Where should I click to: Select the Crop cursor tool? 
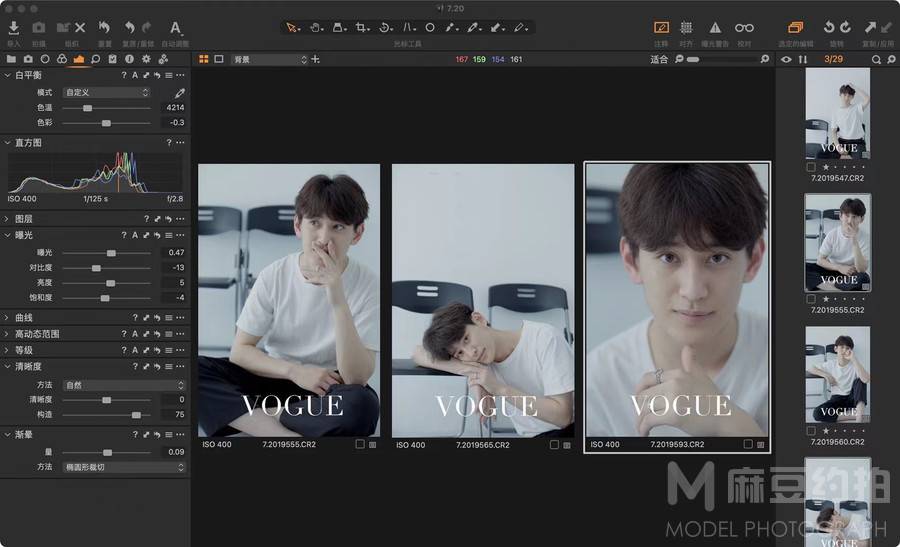coord(362,27)
